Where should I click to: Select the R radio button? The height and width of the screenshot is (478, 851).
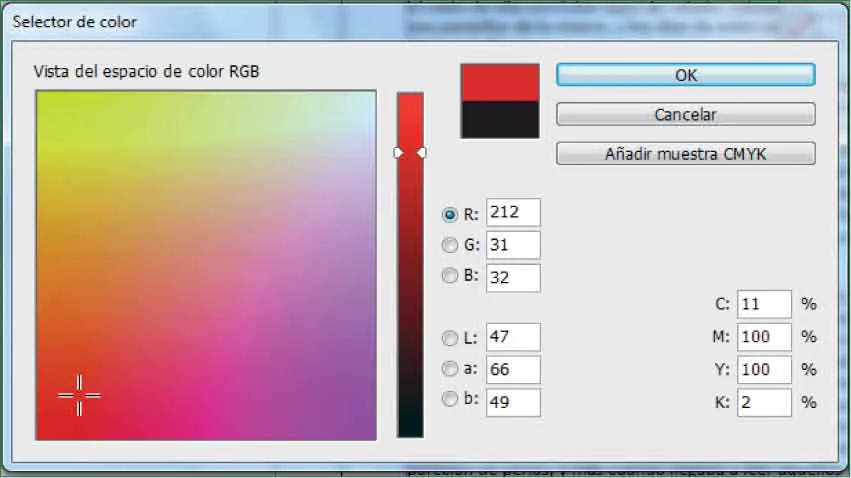449,214
